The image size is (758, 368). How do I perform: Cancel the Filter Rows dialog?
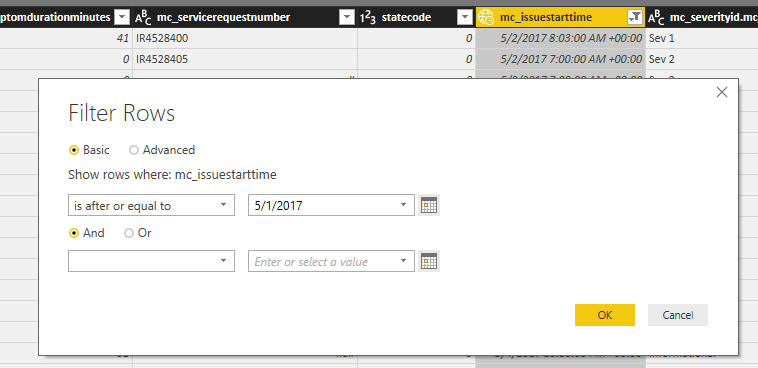click(678, 315)
